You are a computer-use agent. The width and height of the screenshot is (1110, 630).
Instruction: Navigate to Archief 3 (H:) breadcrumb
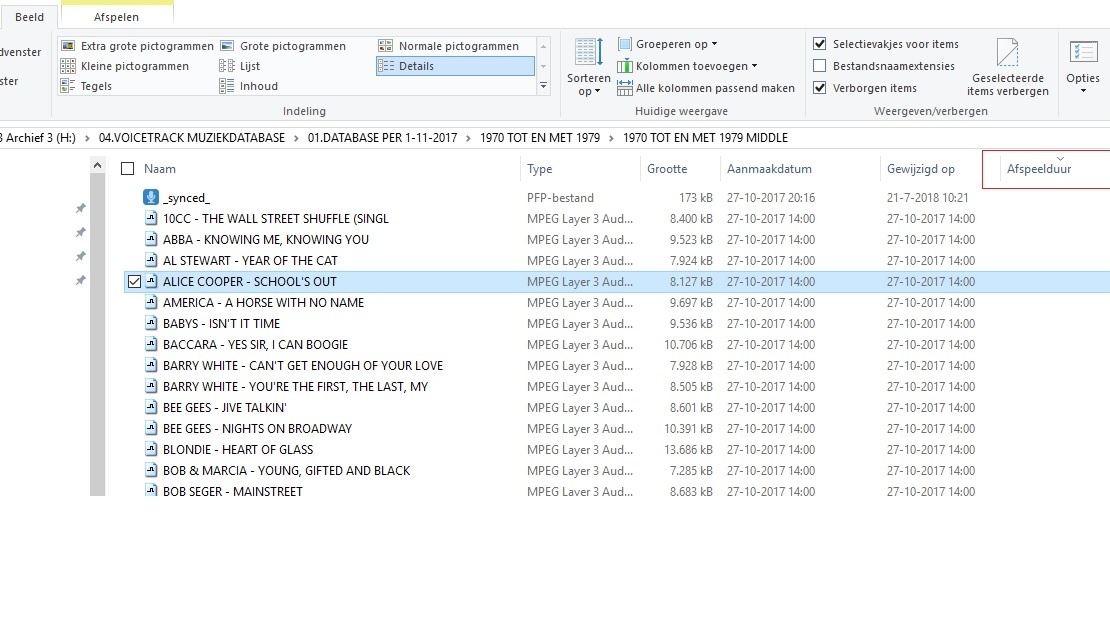[x=39, y=138]
